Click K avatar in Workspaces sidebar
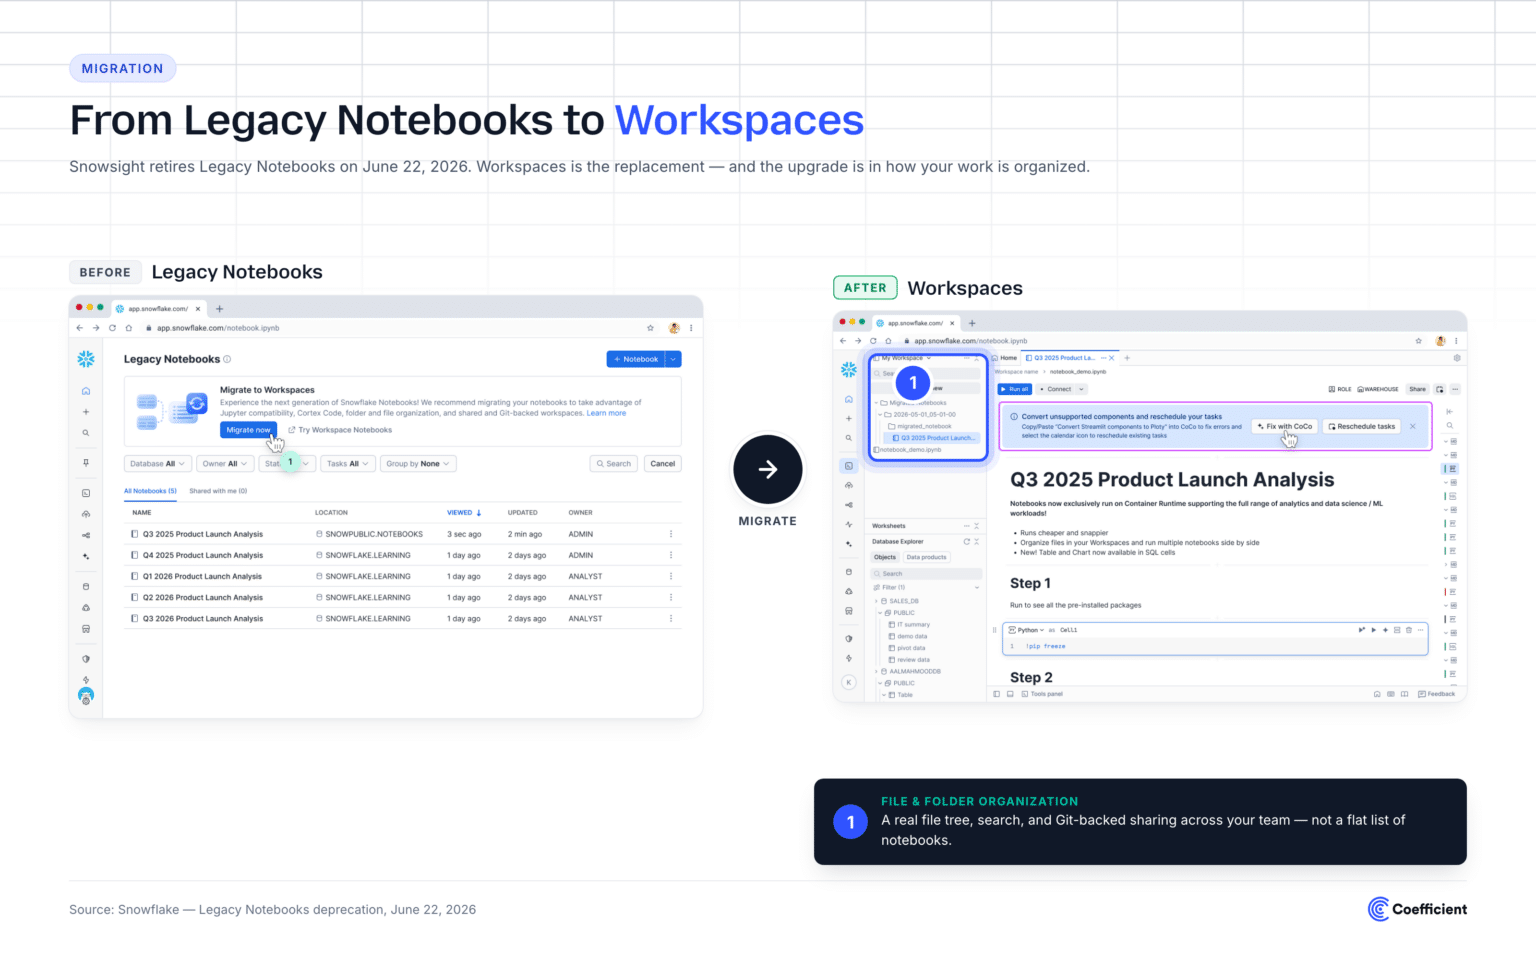The width and height of the screenshot is (1536, 960). pos(849,682)
